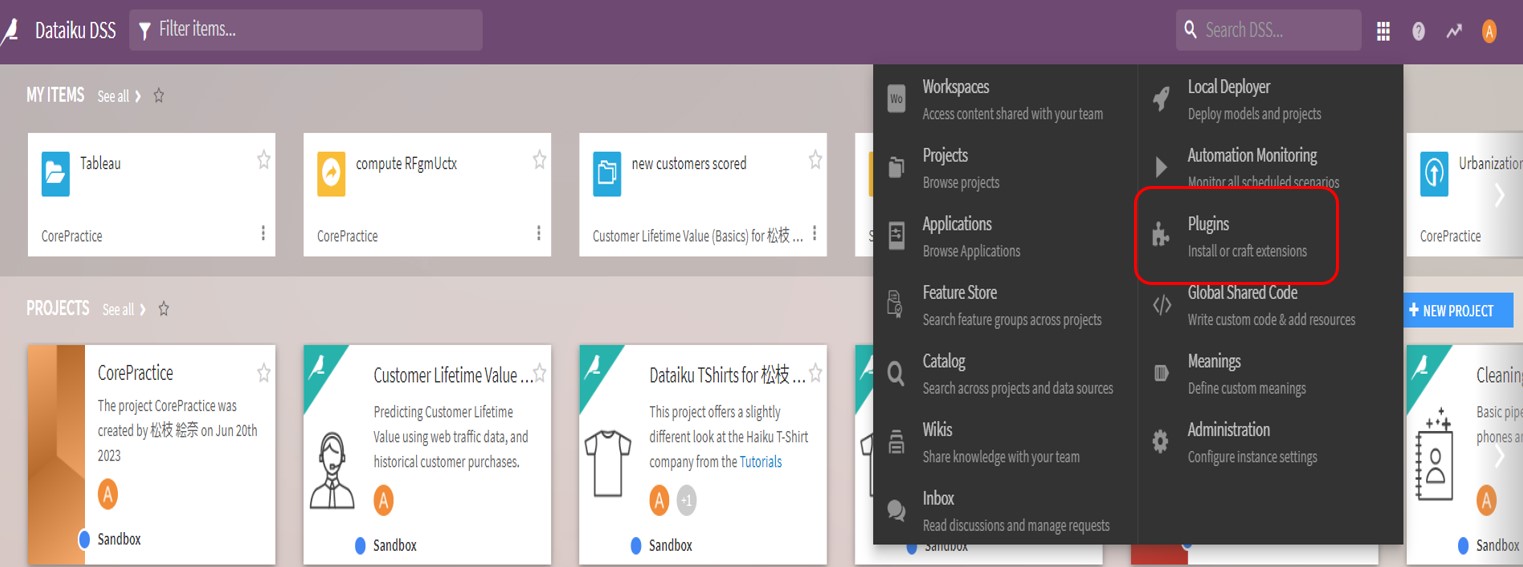The width and height of the screenshot is (1523, 567).
Task: Click the Workspaces menu icon
Action: click(896, 99)
